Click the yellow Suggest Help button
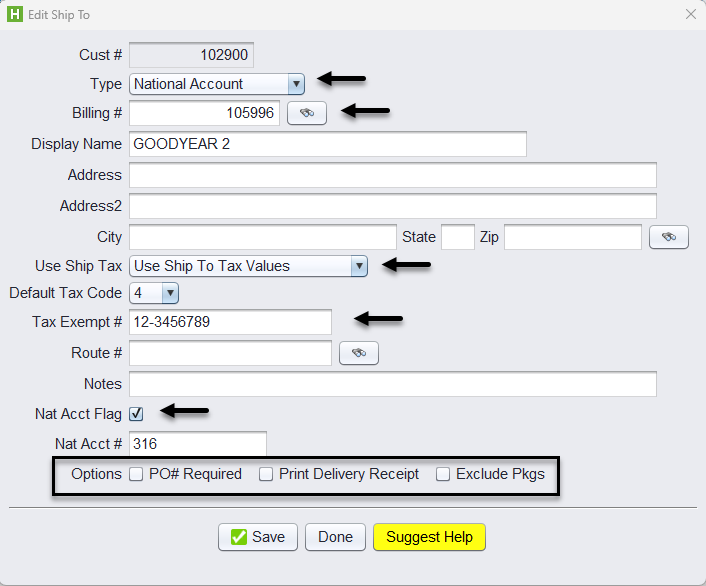Screen dimensions: 706x586 [429, 537]
